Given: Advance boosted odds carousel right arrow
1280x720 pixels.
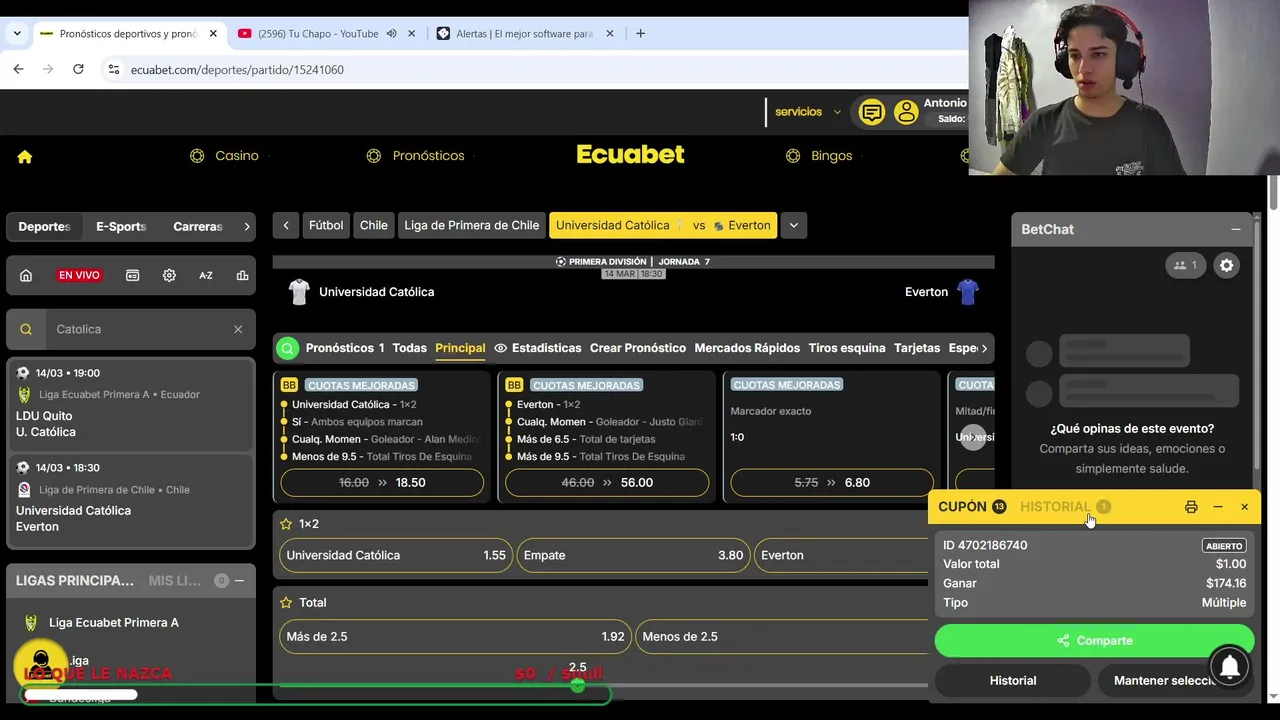Looking at the screenshot, I should 972,437.
